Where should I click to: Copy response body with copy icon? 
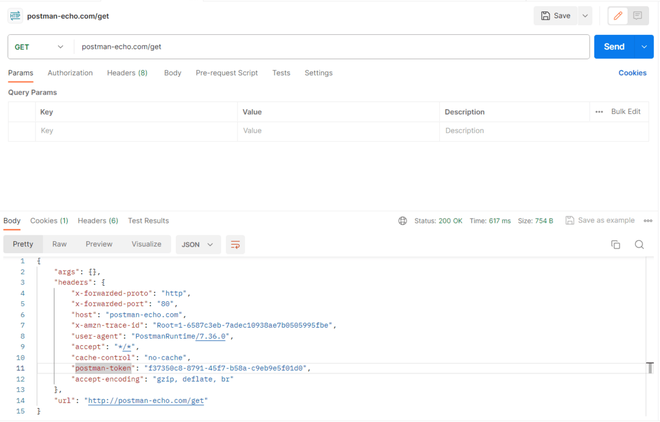tap(615, 244)
